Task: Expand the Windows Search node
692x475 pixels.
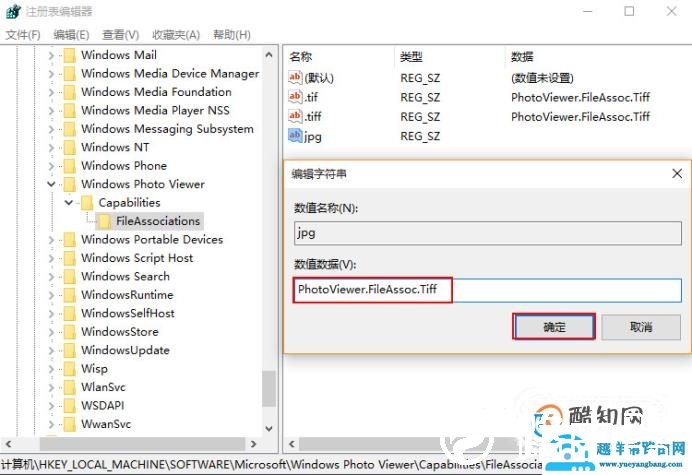Action: point(51,277)
